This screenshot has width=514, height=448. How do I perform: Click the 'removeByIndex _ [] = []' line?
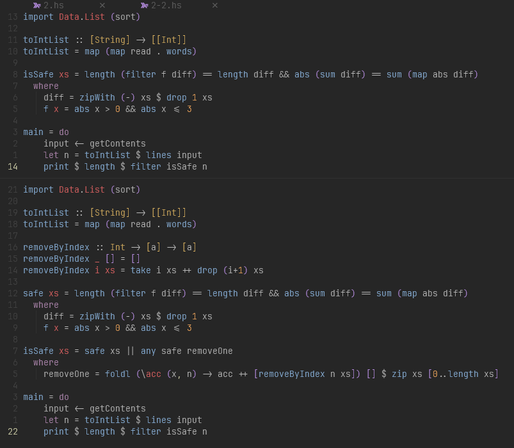coord(82,259)
